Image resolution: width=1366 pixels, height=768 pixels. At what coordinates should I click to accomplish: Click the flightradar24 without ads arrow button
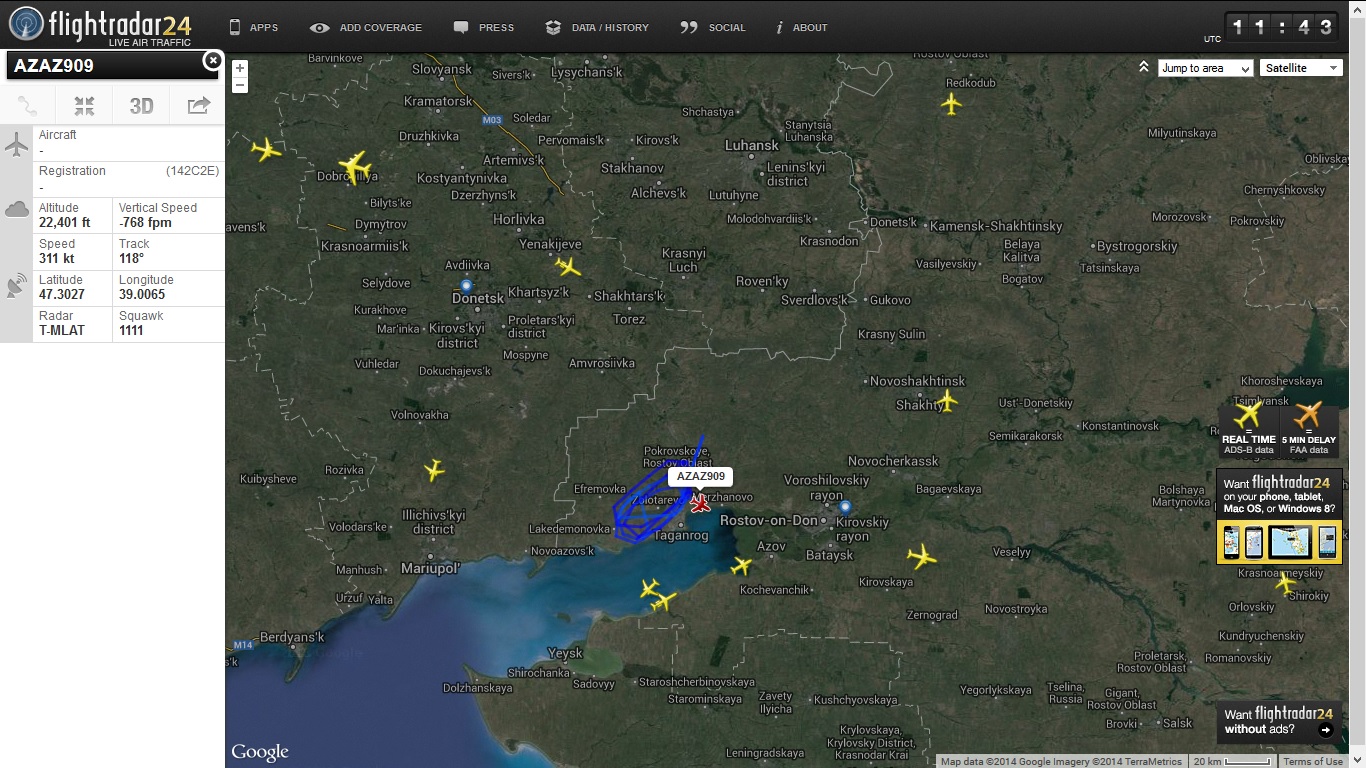[x=1326, y=730]
